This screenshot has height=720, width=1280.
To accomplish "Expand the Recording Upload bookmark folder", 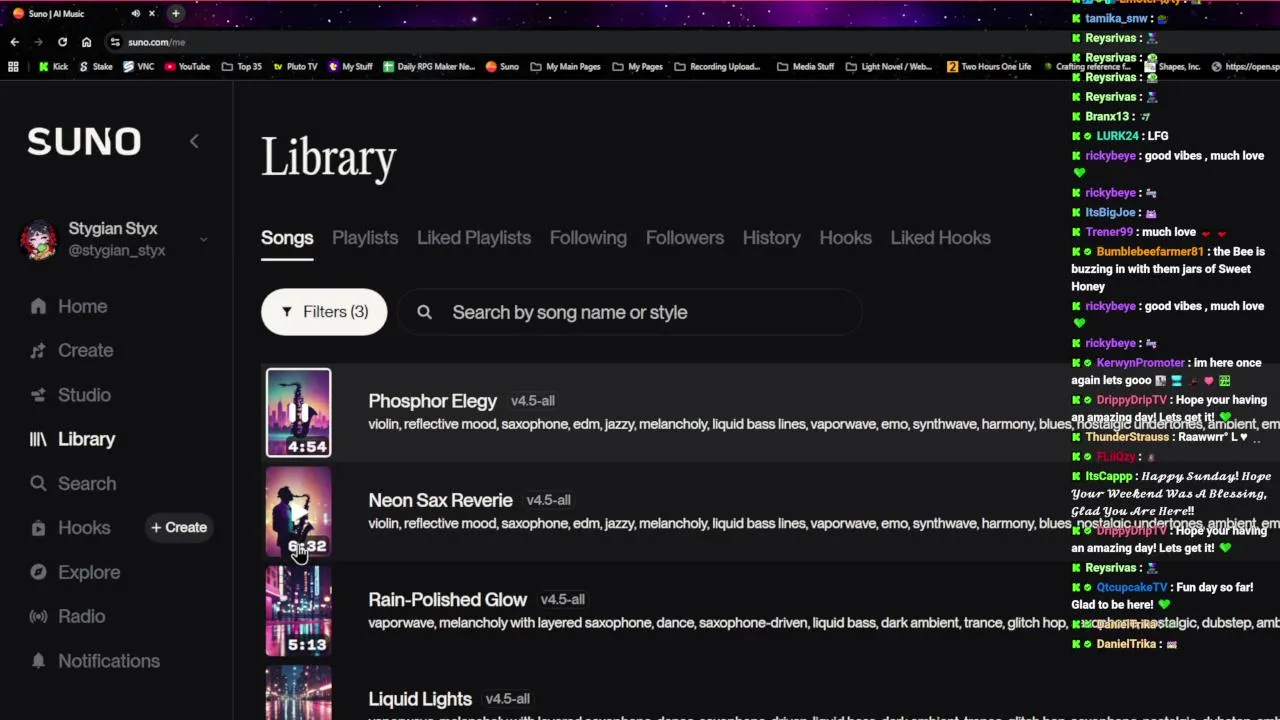I will (717, 67).
